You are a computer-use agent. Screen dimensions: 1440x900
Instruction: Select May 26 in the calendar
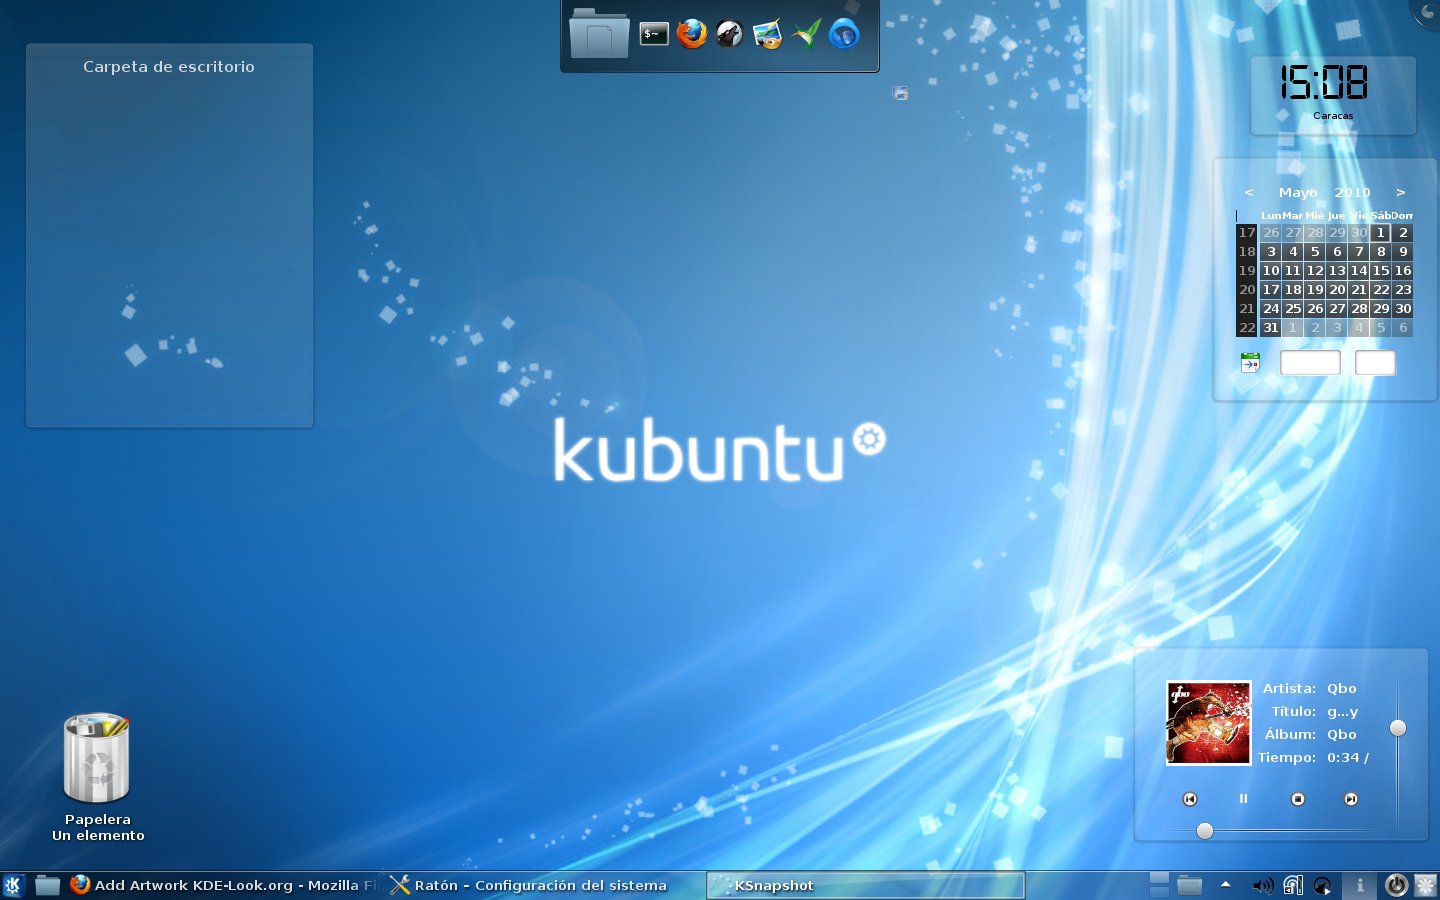coord(1315,308)
